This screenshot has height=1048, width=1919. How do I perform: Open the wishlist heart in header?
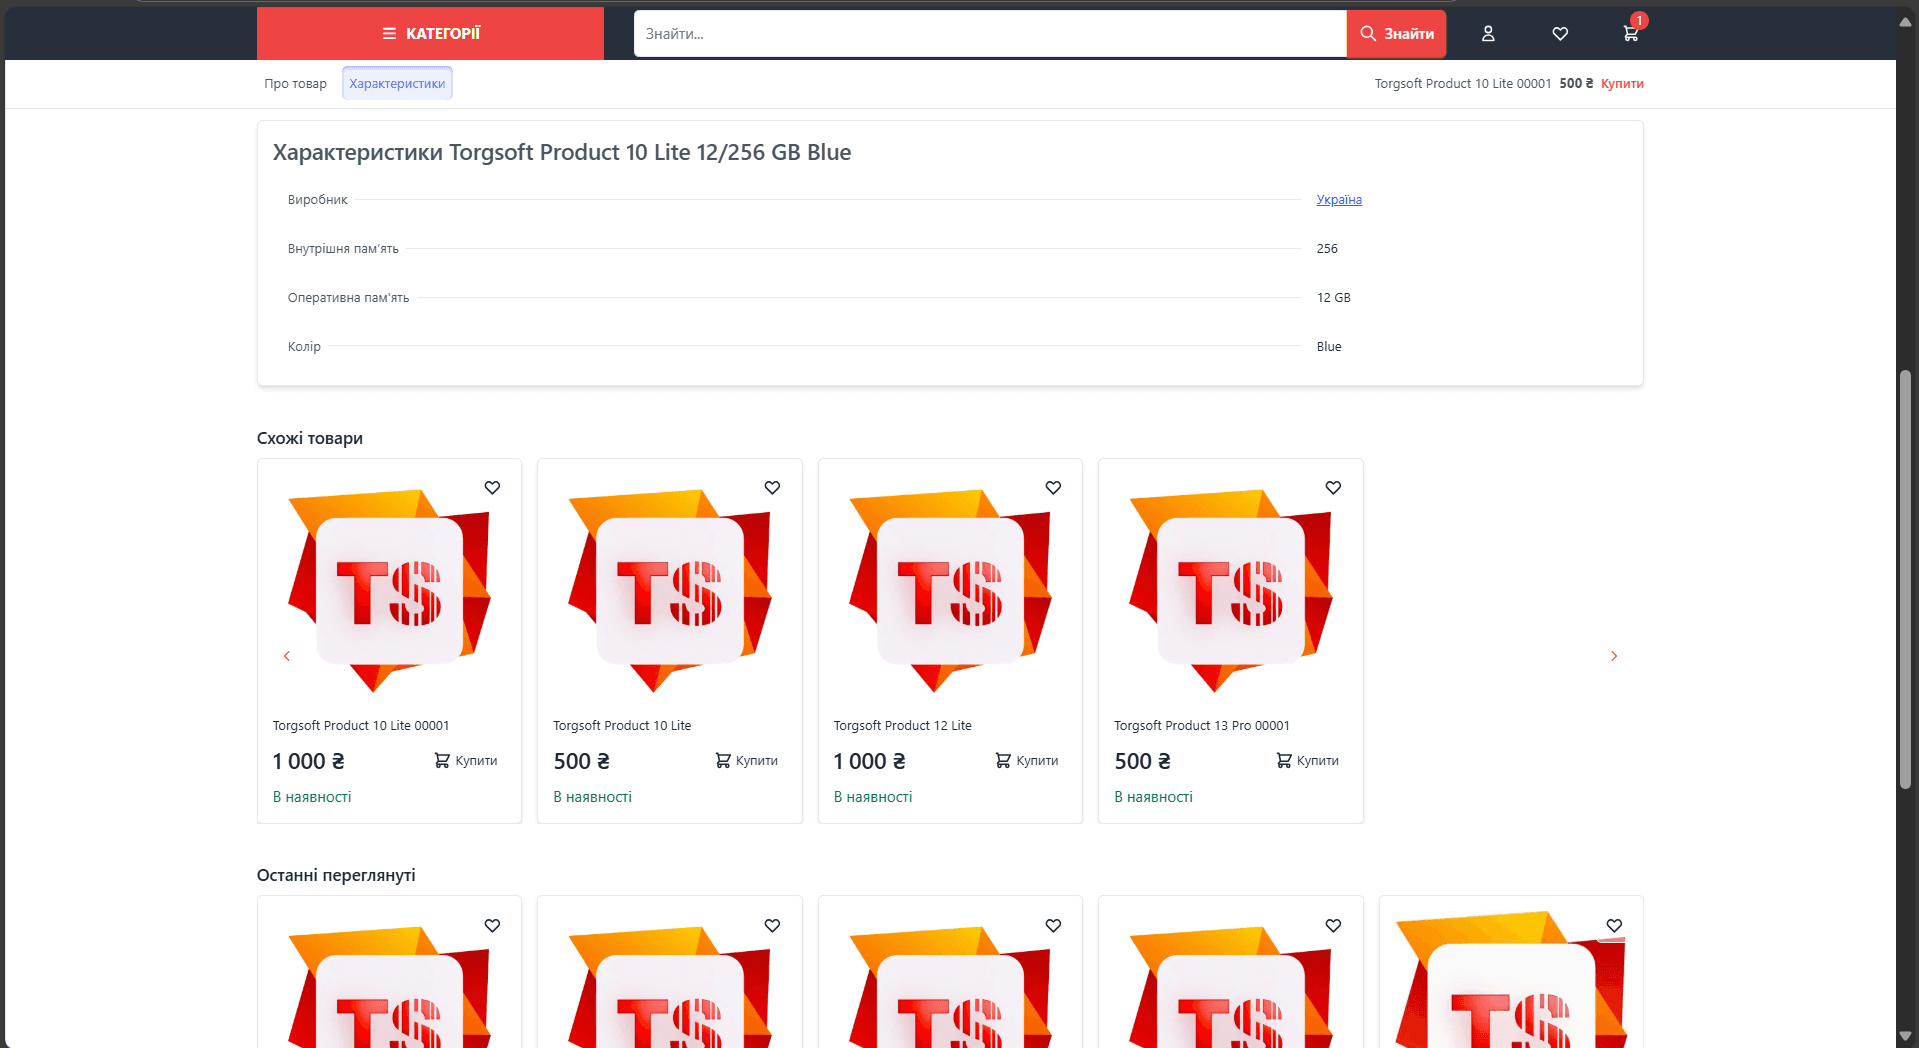point(1560,34)
